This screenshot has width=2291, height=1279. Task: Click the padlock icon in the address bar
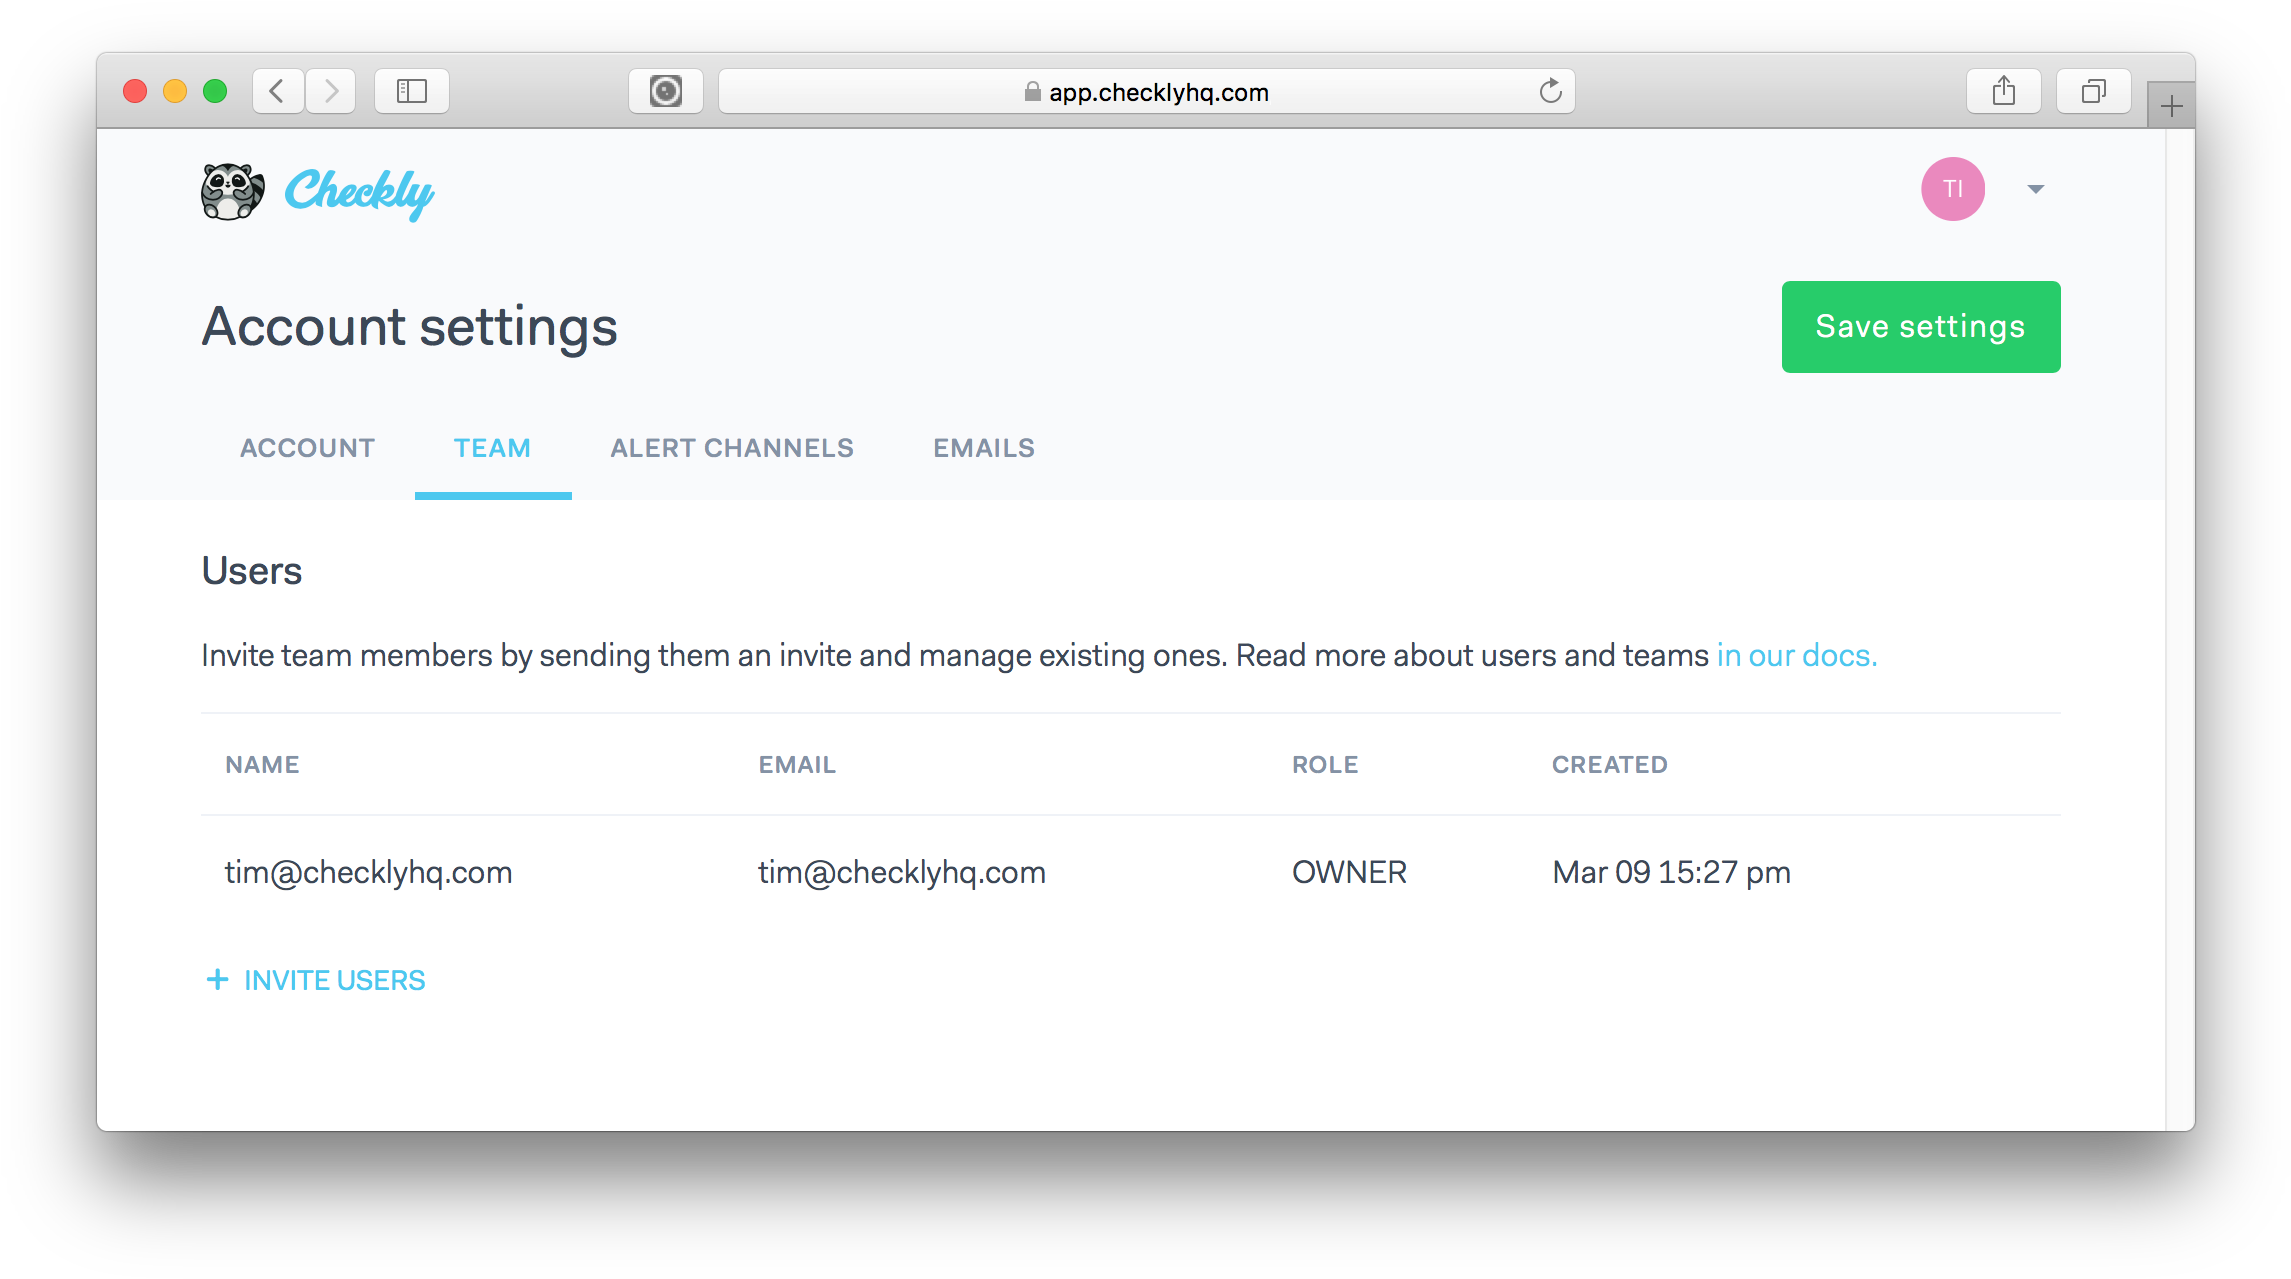coord(1031,92)
